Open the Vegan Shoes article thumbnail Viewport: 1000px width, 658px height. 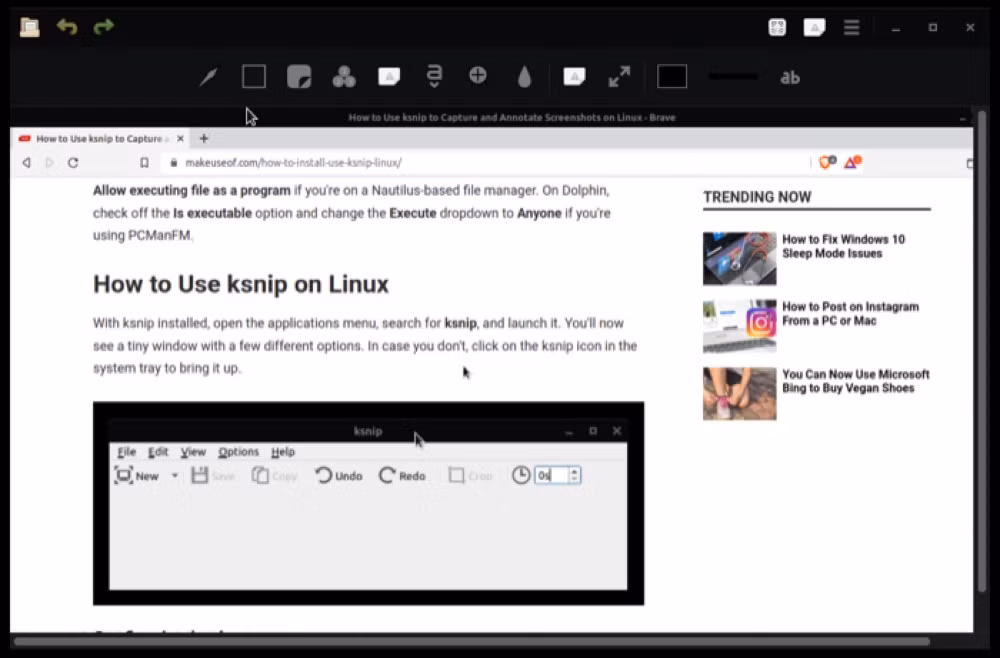point(740,393)
